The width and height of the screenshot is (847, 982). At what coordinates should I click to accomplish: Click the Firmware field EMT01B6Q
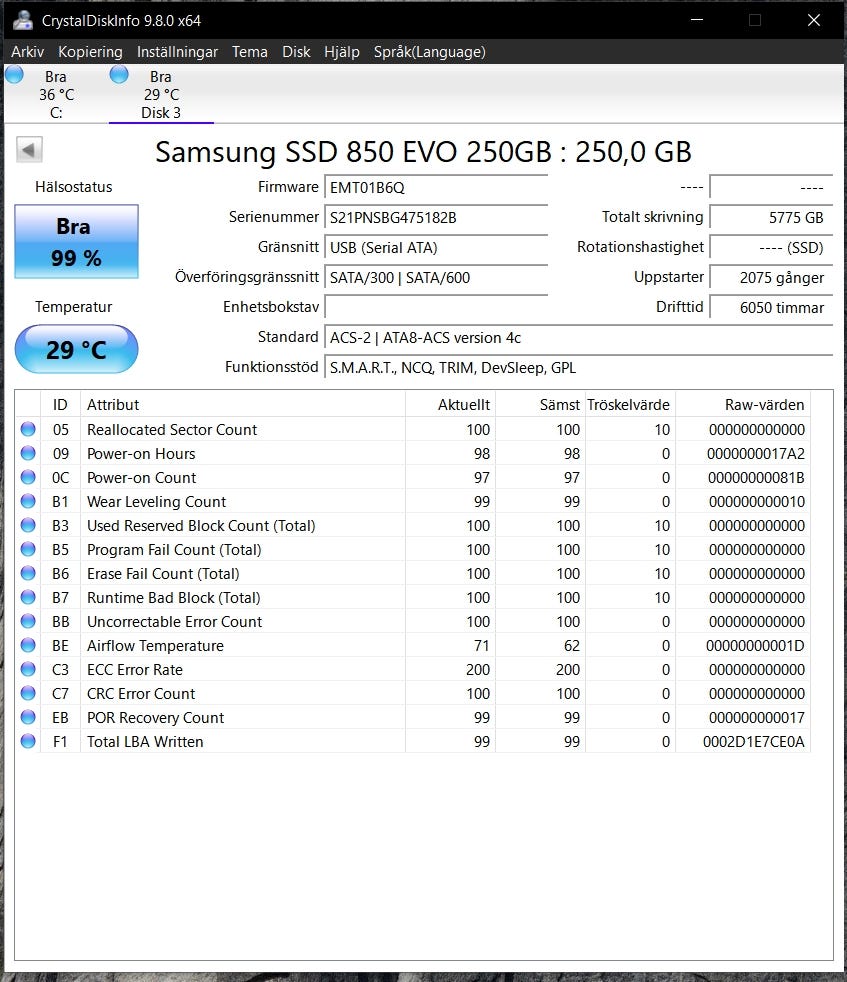point(436,187)
